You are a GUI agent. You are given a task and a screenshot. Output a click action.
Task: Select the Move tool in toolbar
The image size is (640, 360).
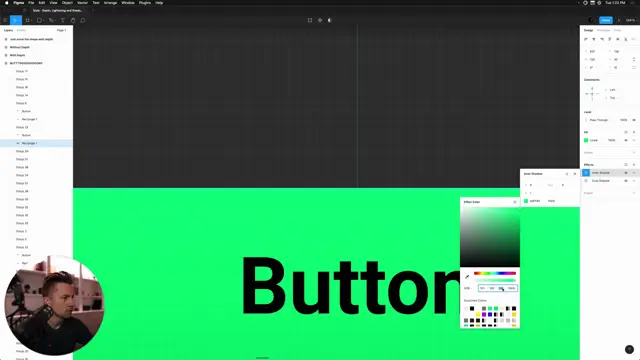(16, 20)
